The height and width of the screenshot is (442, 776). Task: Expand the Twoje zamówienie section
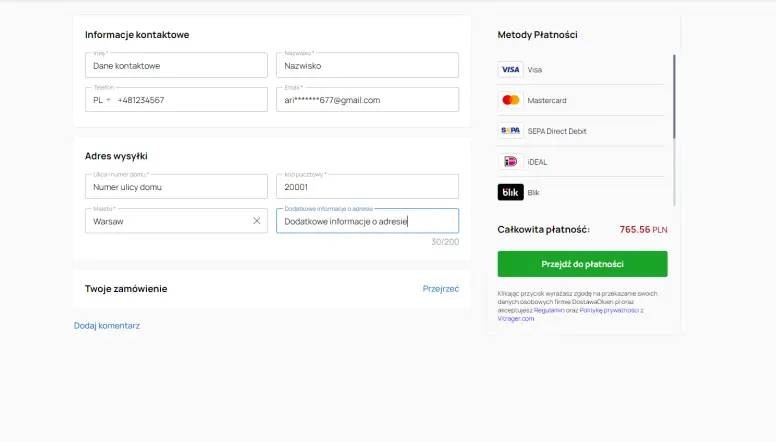(x=126, y=289)
